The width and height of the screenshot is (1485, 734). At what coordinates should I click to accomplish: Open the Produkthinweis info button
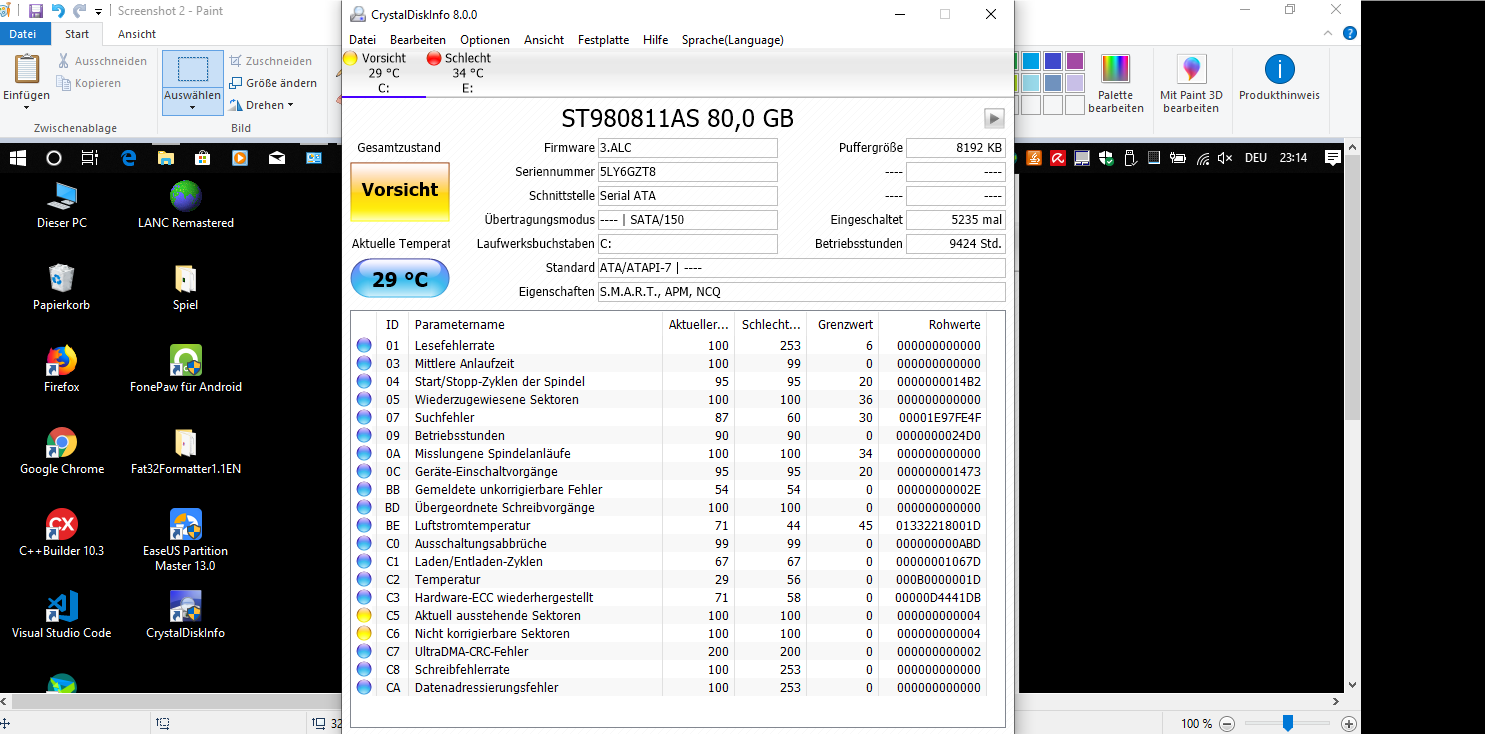[x=1279, y=78]
